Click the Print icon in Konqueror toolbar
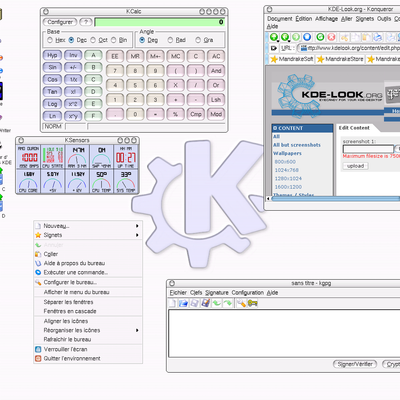 coord(377,37)
